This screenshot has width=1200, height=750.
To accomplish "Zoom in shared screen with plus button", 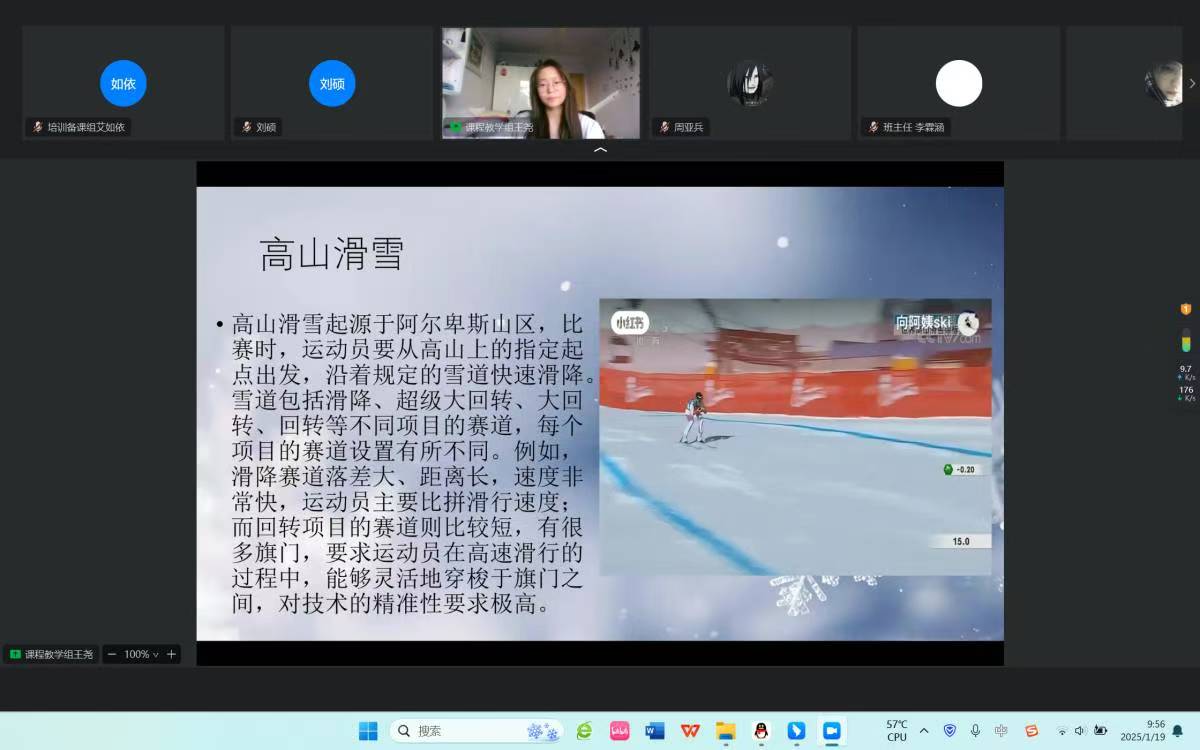I will [x=171, y=654].
